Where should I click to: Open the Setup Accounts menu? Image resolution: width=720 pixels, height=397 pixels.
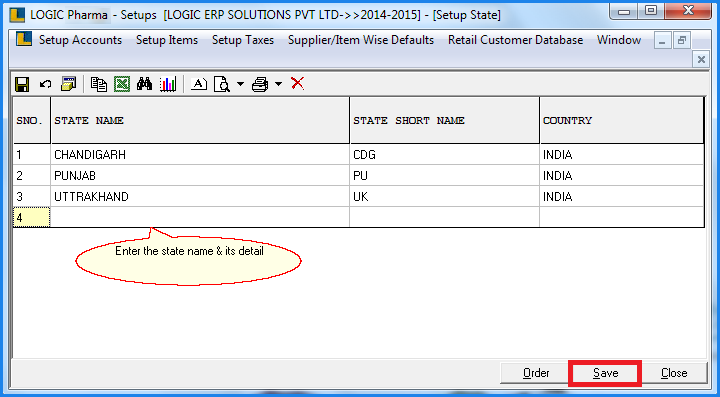80,40
